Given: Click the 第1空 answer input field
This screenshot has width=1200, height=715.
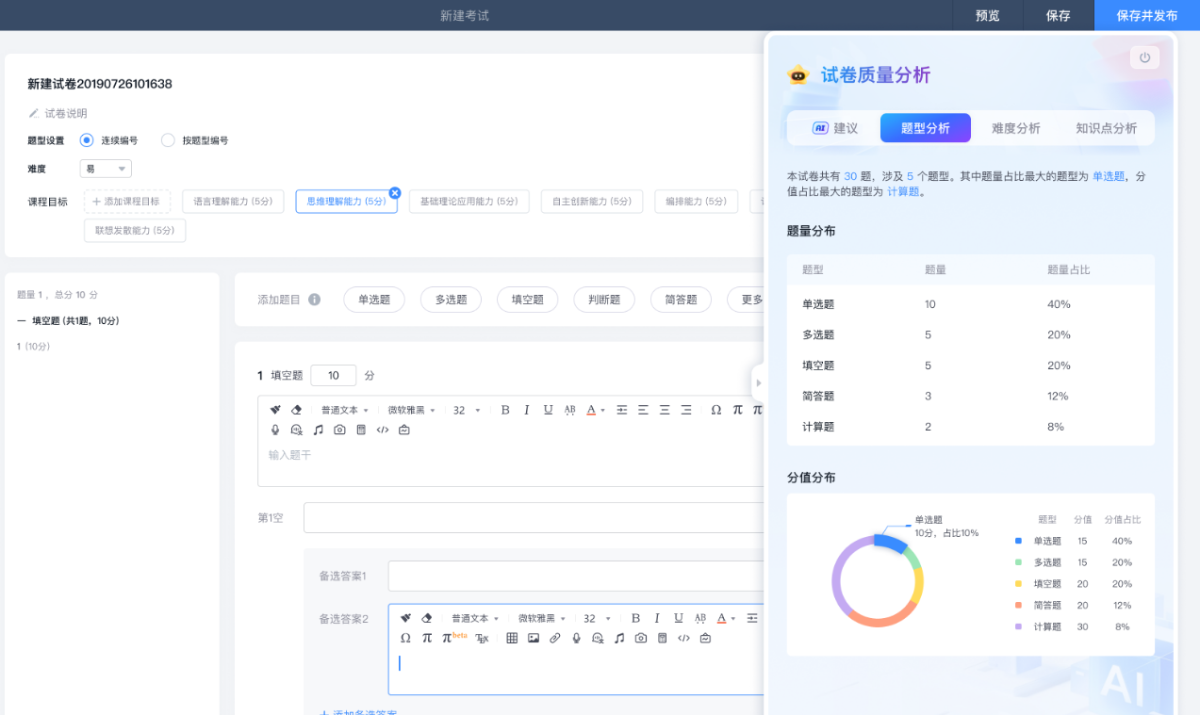Looking at the screenshot, I should pos(535,518).
